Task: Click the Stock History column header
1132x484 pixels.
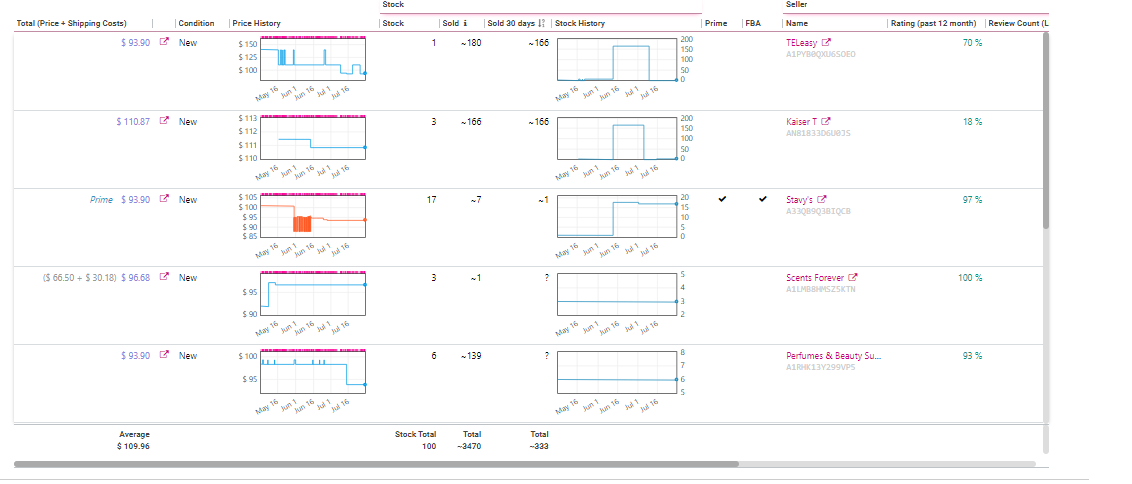Action: tap(580, 23)
